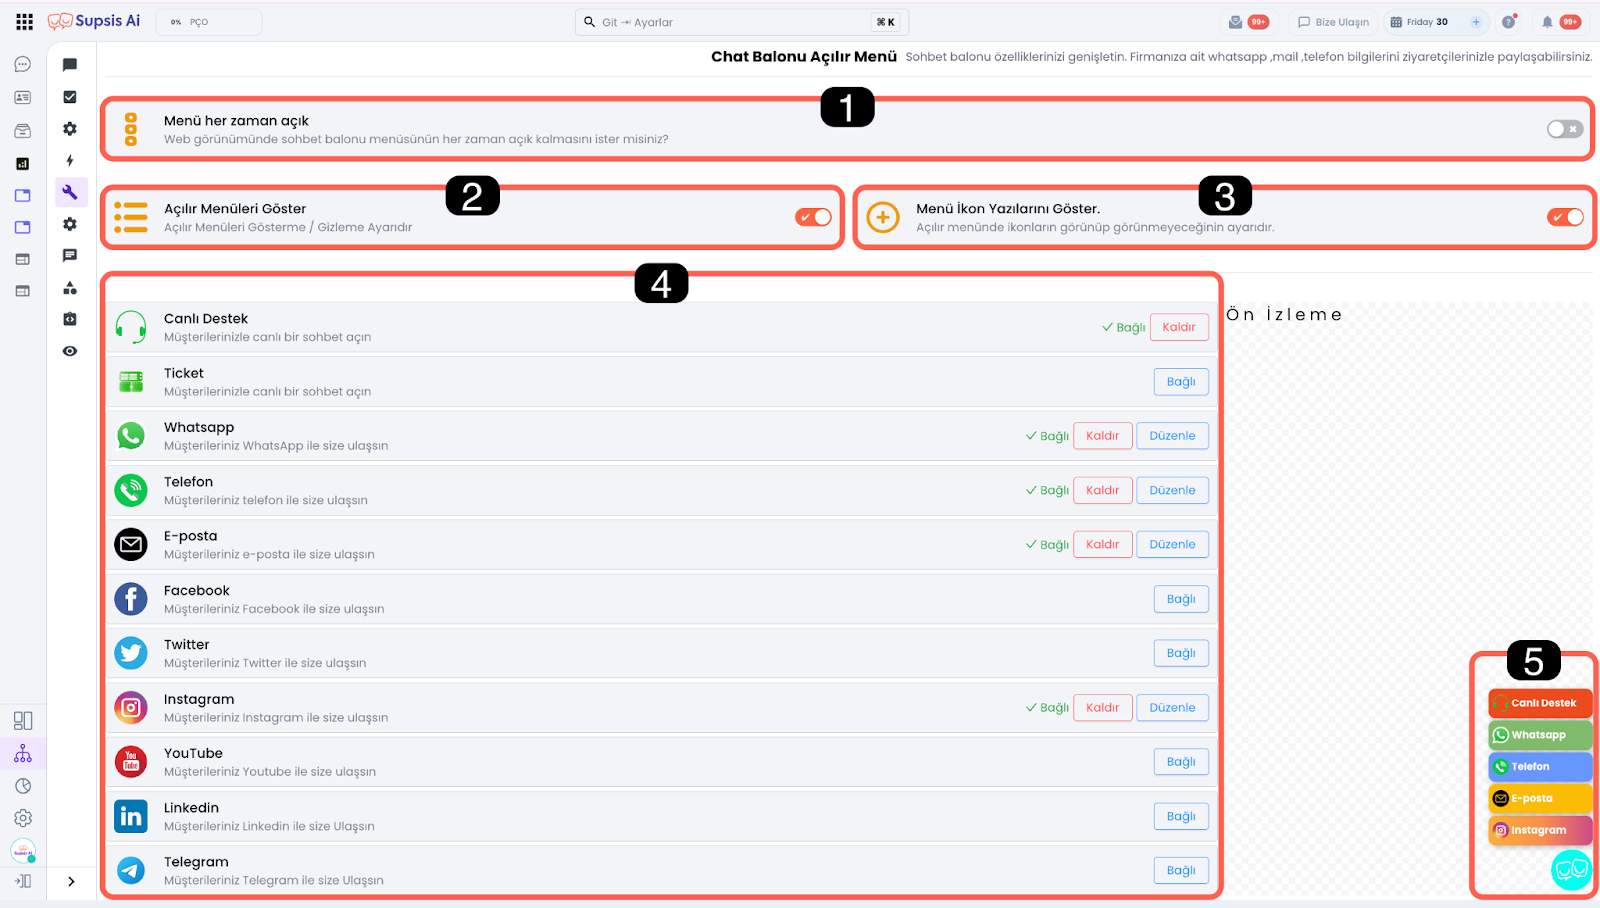
Task: Click the orange 'Canlı Destek' preview button
Action: pos(1539,703)
